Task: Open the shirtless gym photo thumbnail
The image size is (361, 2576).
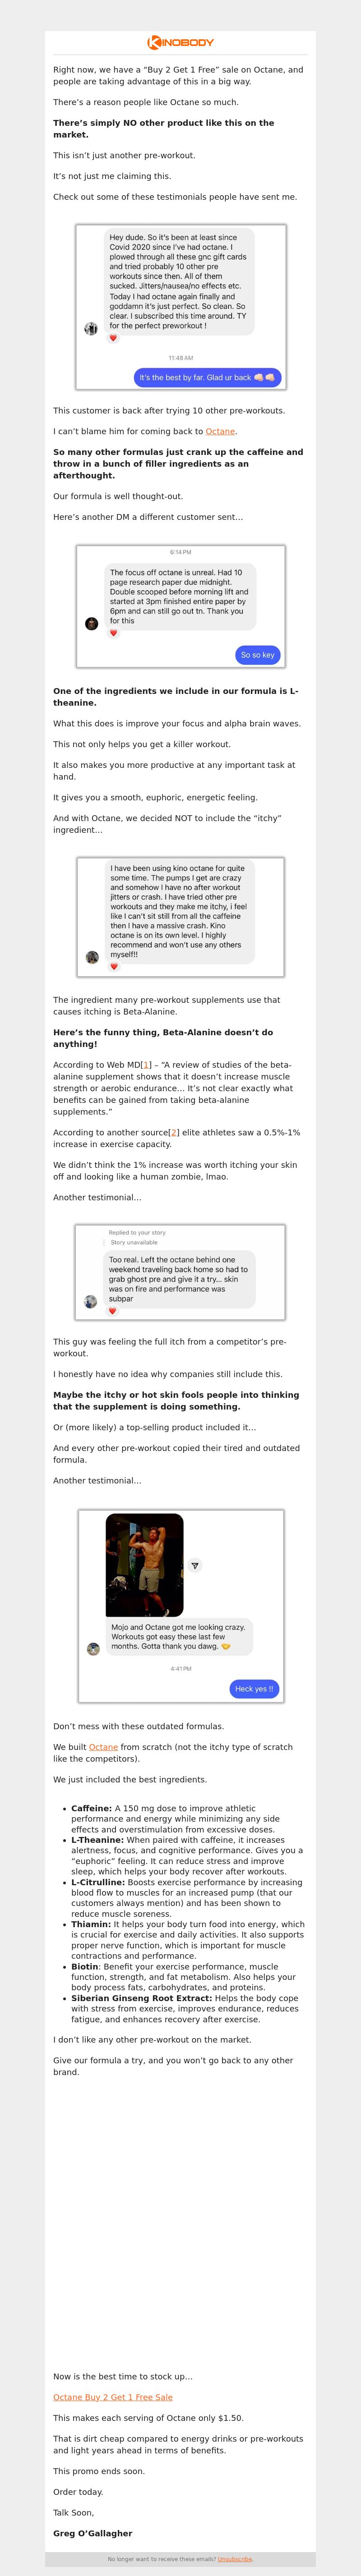Action: click(x=145, y=1565)
